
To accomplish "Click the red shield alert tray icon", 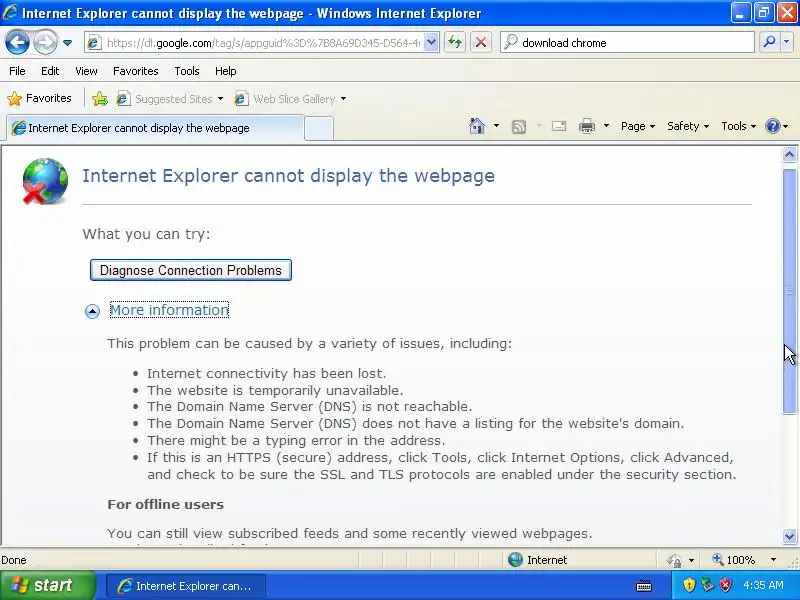I will tap(725, 585).
